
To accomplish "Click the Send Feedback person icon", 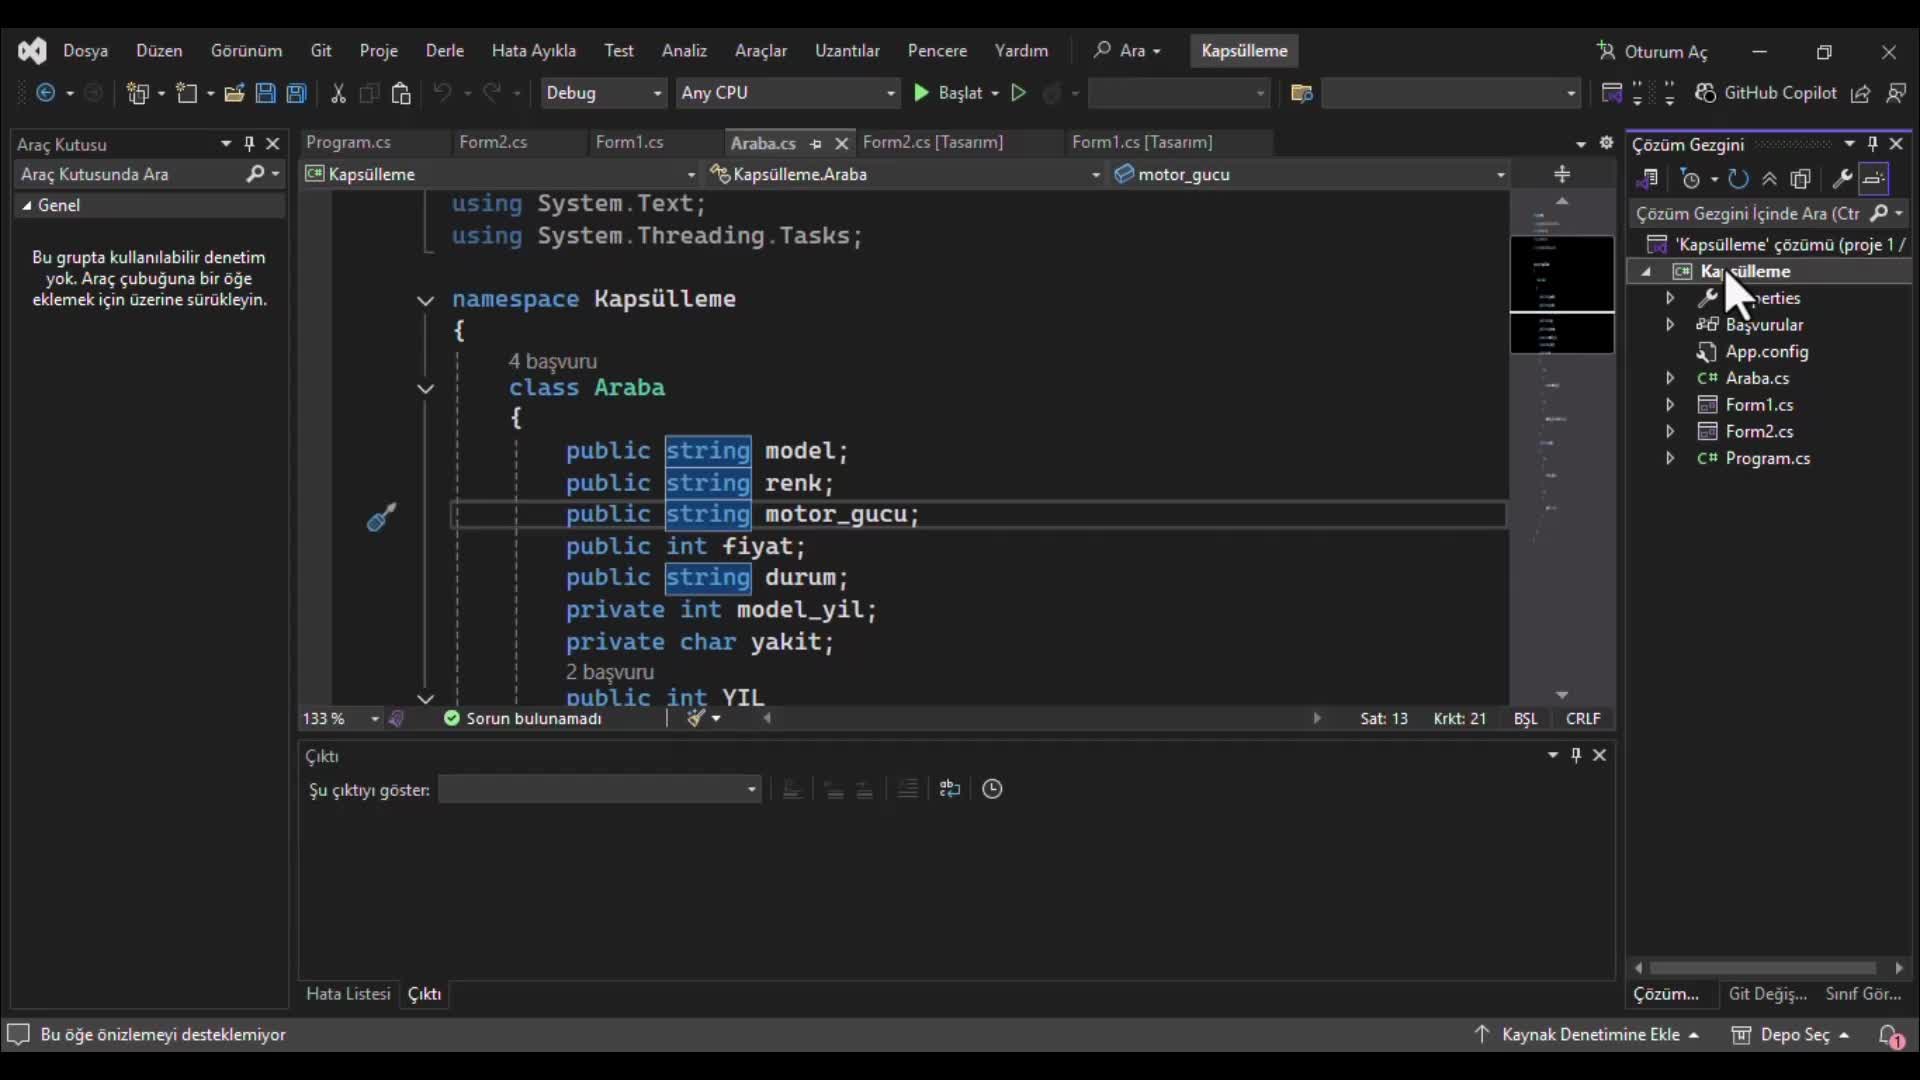I will [1895, 93].
